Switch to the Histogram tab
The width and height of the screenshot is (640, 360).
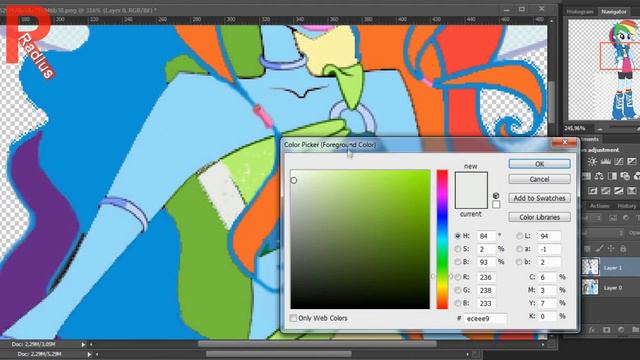(x=580, y=12)
